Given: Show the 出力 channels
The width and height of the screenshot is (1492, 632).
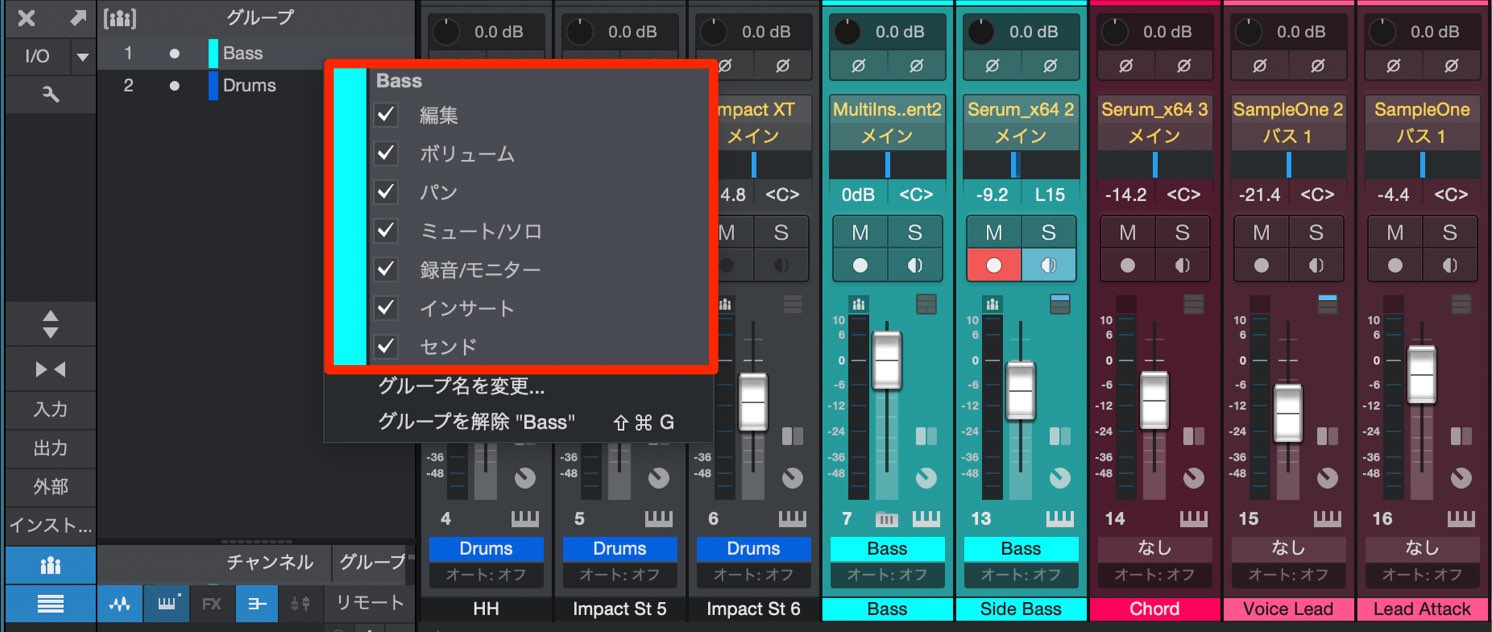Looking at the screenshot, I should pyautogui.click(x=50, y=448).
